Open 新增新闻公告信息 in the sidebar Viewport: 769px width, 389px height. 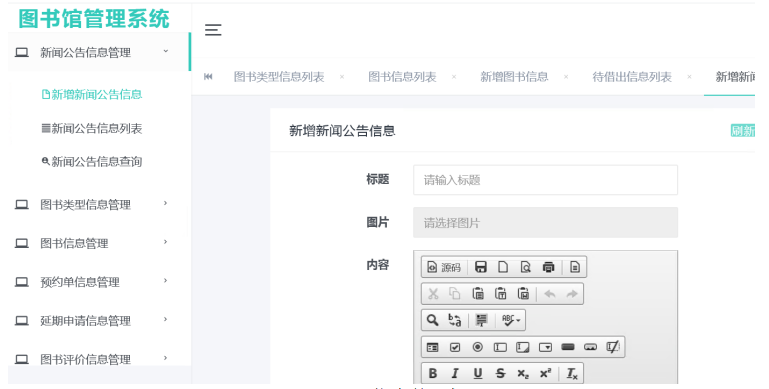[92, 94]
